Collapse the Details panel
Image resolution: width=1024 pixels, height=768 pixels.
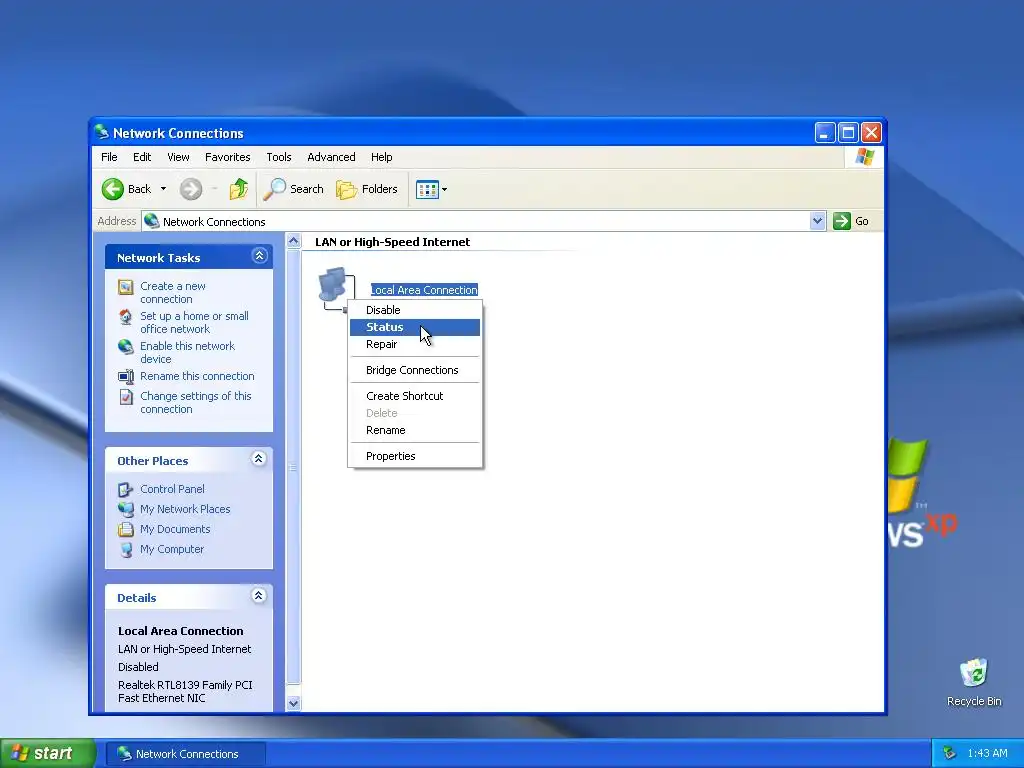pos(259,596)
